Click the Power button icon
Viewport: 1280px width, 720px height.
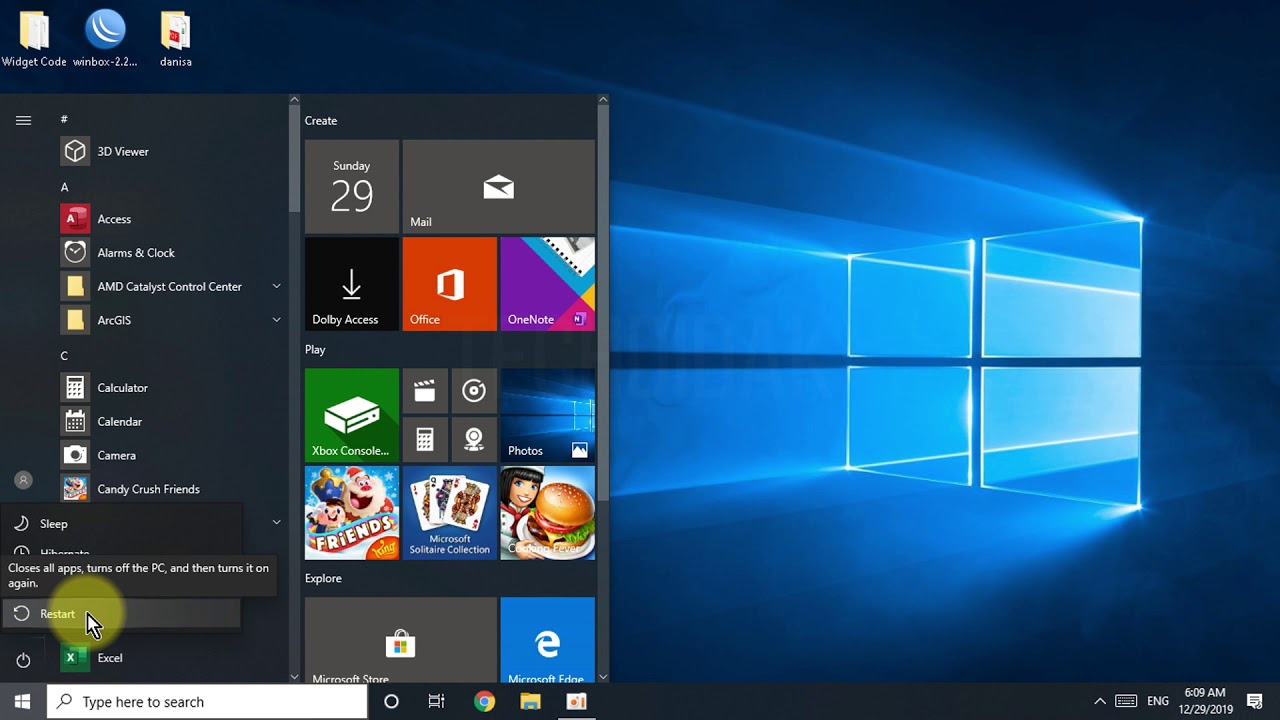tap(23, 660)
